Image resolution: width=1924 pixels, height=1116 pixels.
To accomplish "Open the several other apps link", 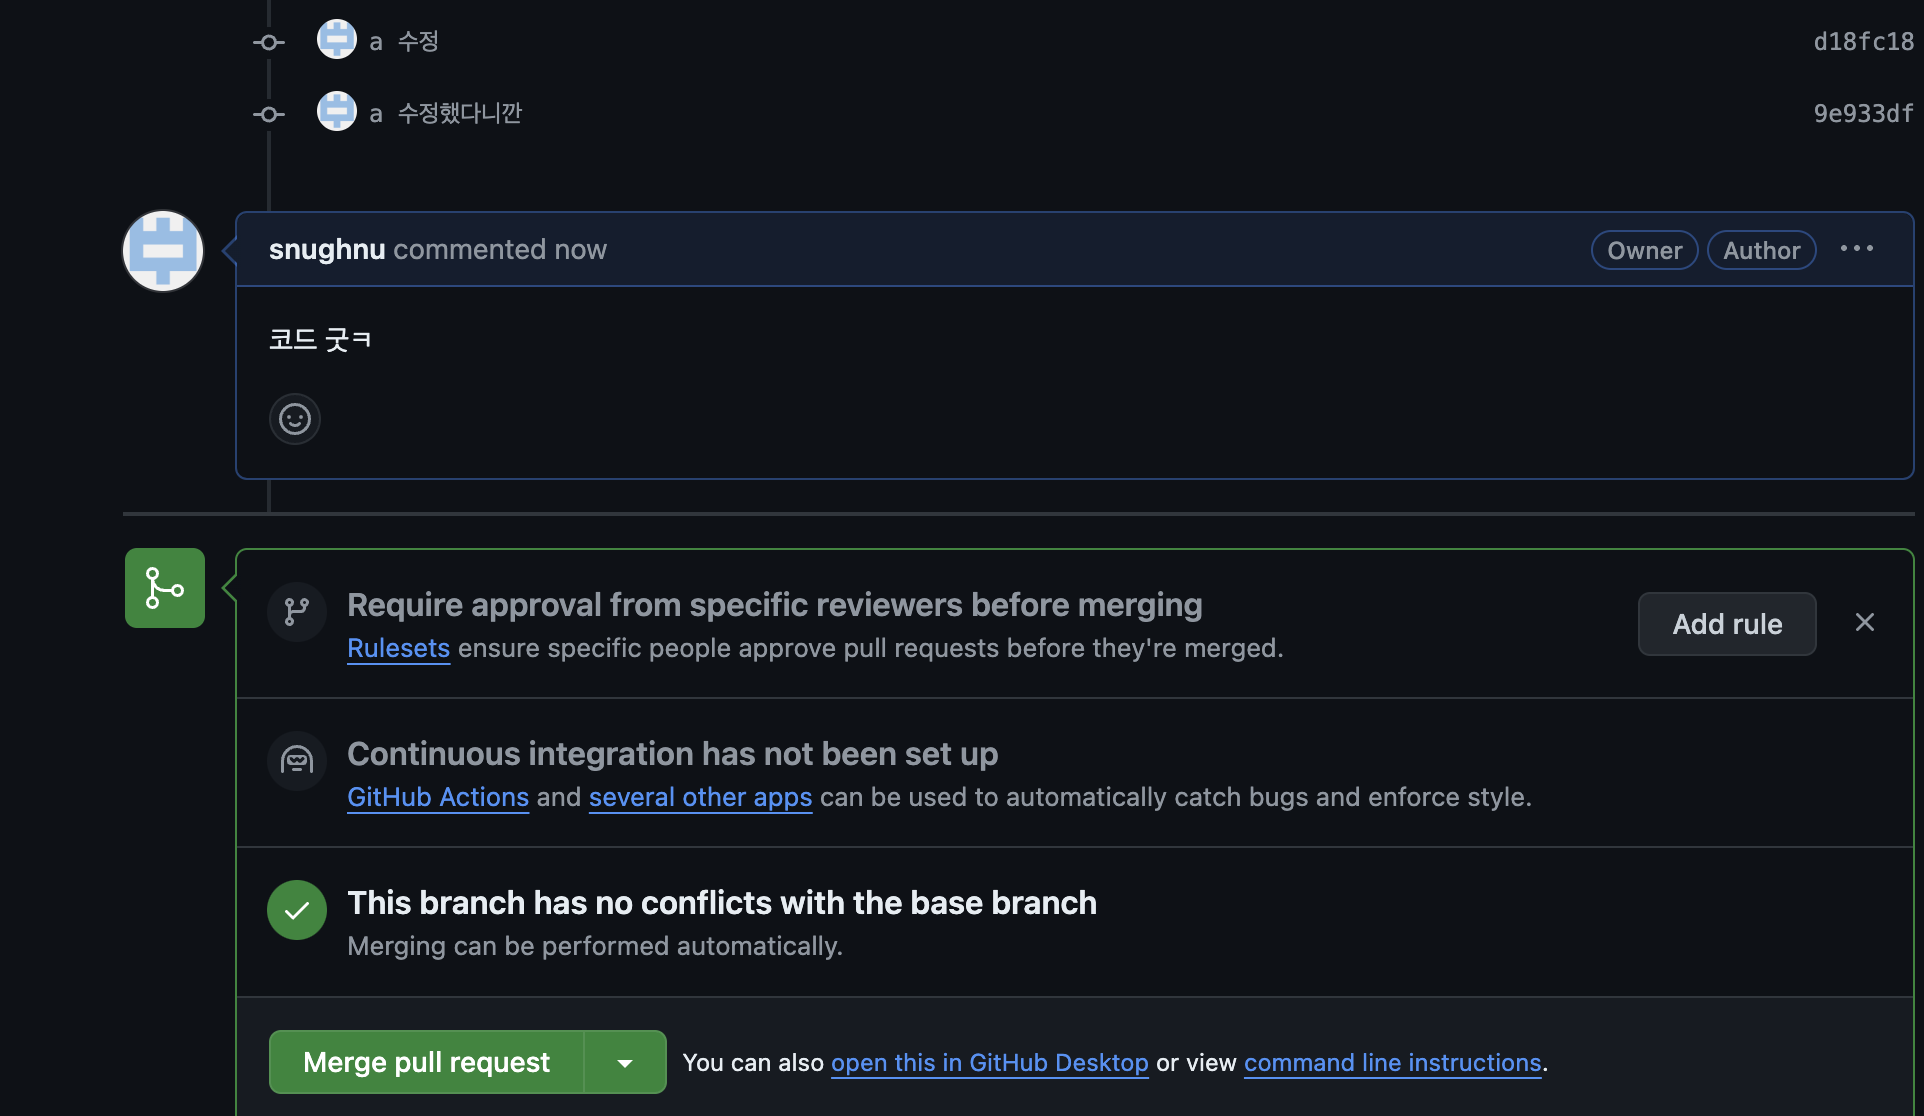I will 700,797.
